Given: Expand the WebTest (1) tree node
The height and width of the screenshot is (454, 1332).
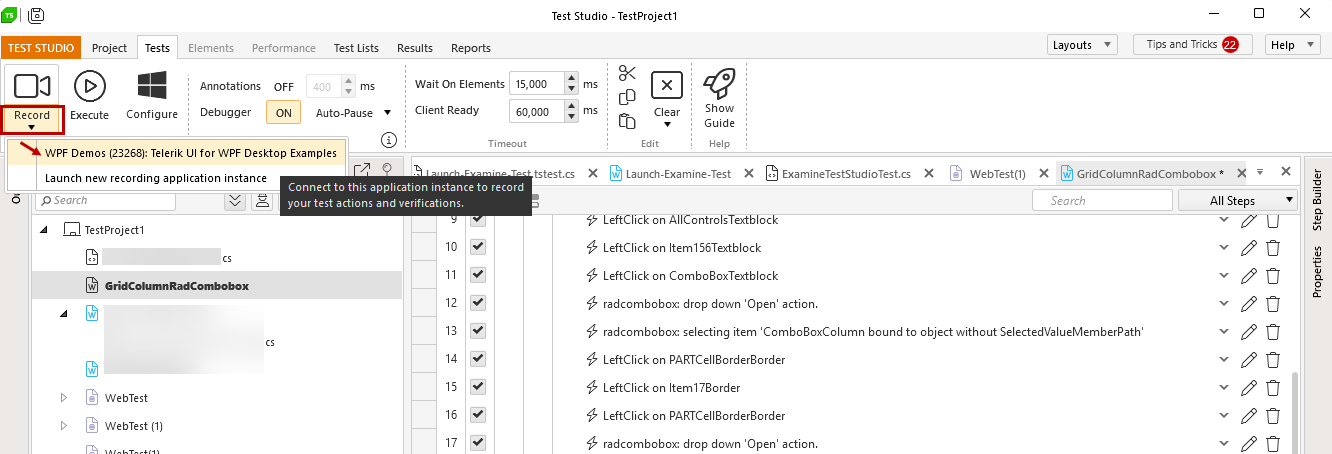Looking at the screenshot, I should tap(64, 425).
